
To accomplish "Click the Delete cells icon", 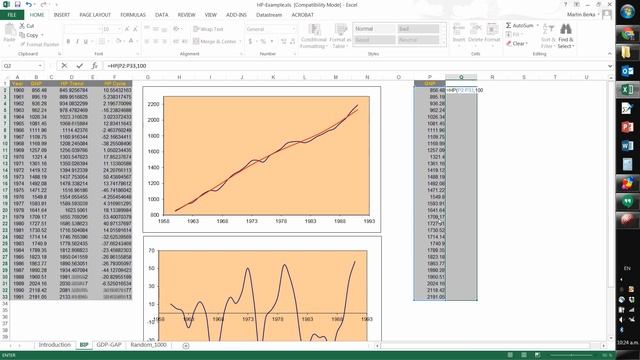I will pyautogui.click(x=476, y=29).
